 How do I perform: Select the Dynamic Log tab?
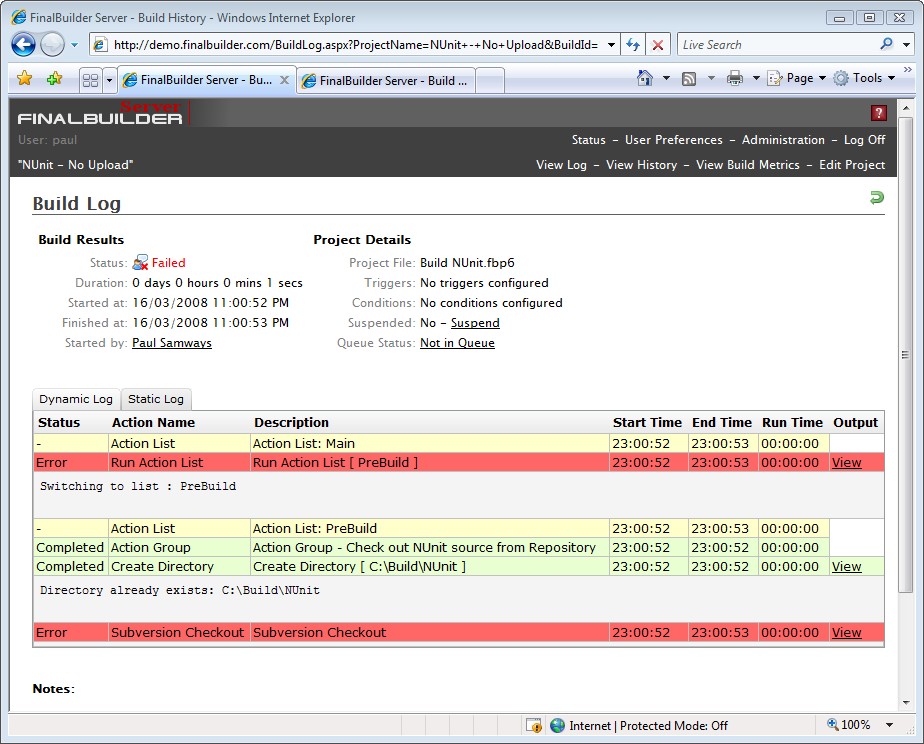click(76, 399)
